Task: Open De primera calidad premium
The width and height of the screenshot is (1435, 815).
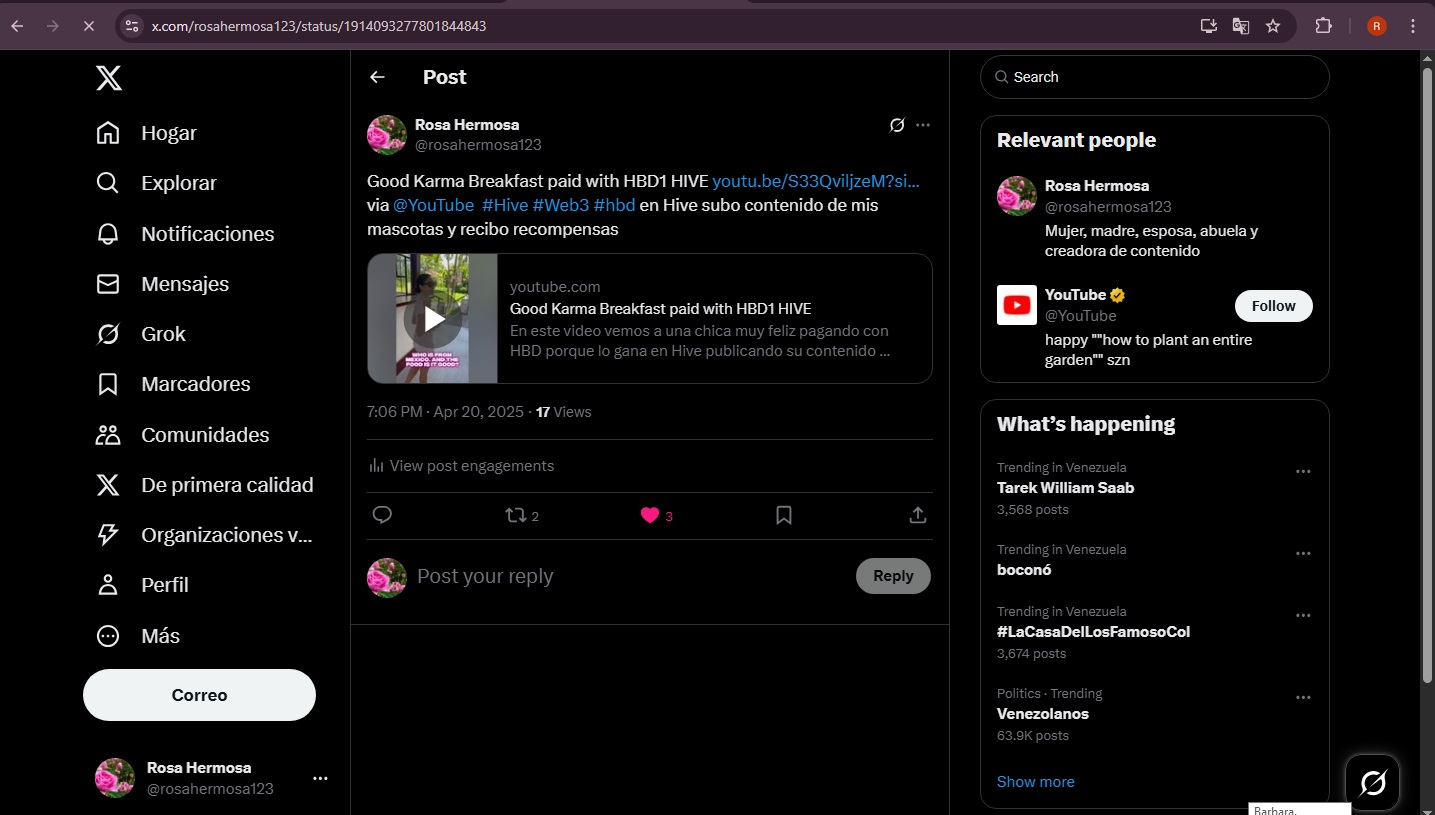Action: tap(204, 485)
